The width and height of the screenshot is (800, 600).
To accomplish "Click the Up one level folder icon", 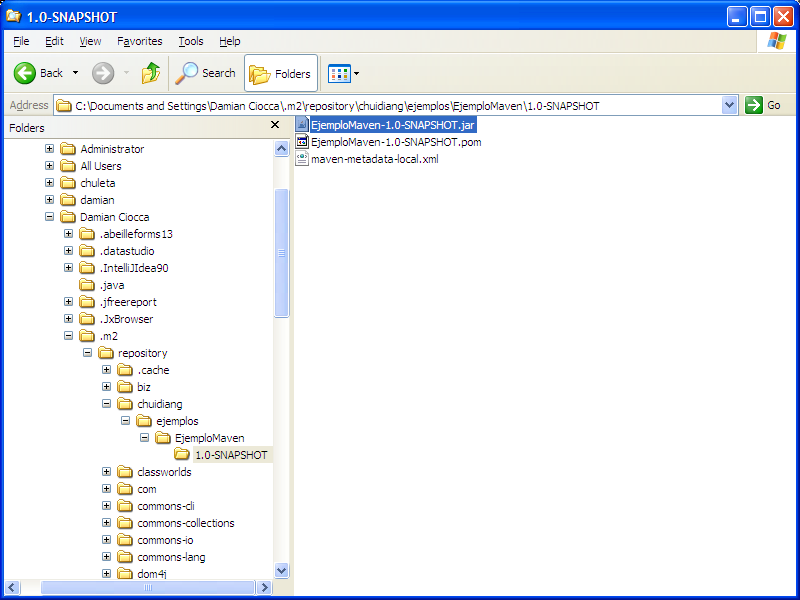I will pyautogui.click(x=151, y=73).
